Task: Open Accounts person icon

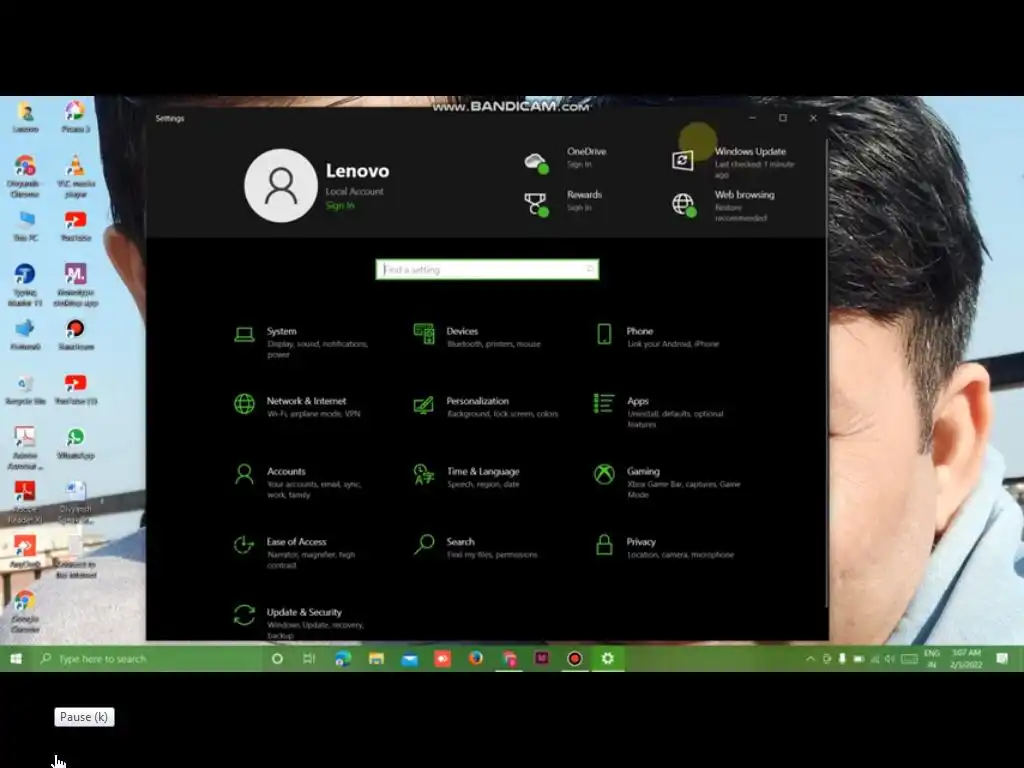Action: (x=244, y=474)
